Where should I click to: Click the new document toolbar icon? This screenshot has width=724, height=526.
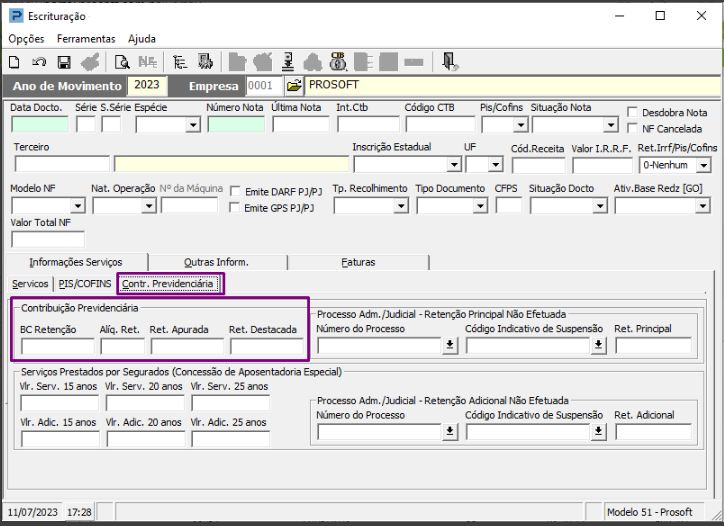pyautogui.click(x=16, y=62)
